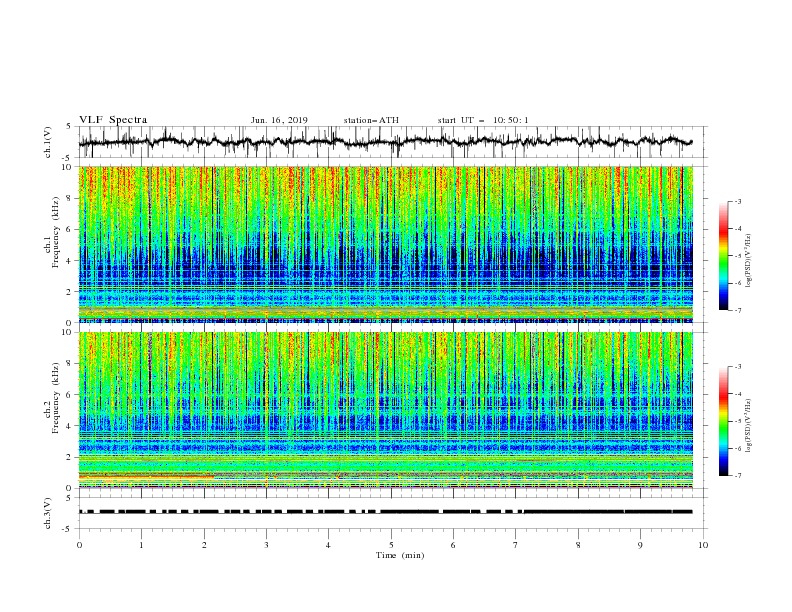Viewport: 792px width, 612px height.
Task: Click inside the ch.1 spectrogram panel
Action: point(385,244)
